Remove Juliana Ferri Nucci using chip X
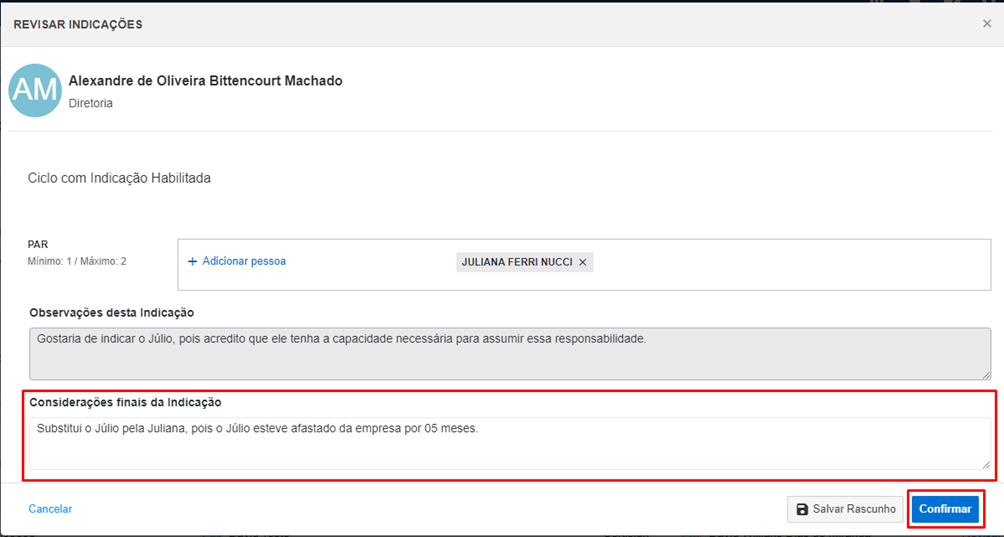 pos(583,262)
